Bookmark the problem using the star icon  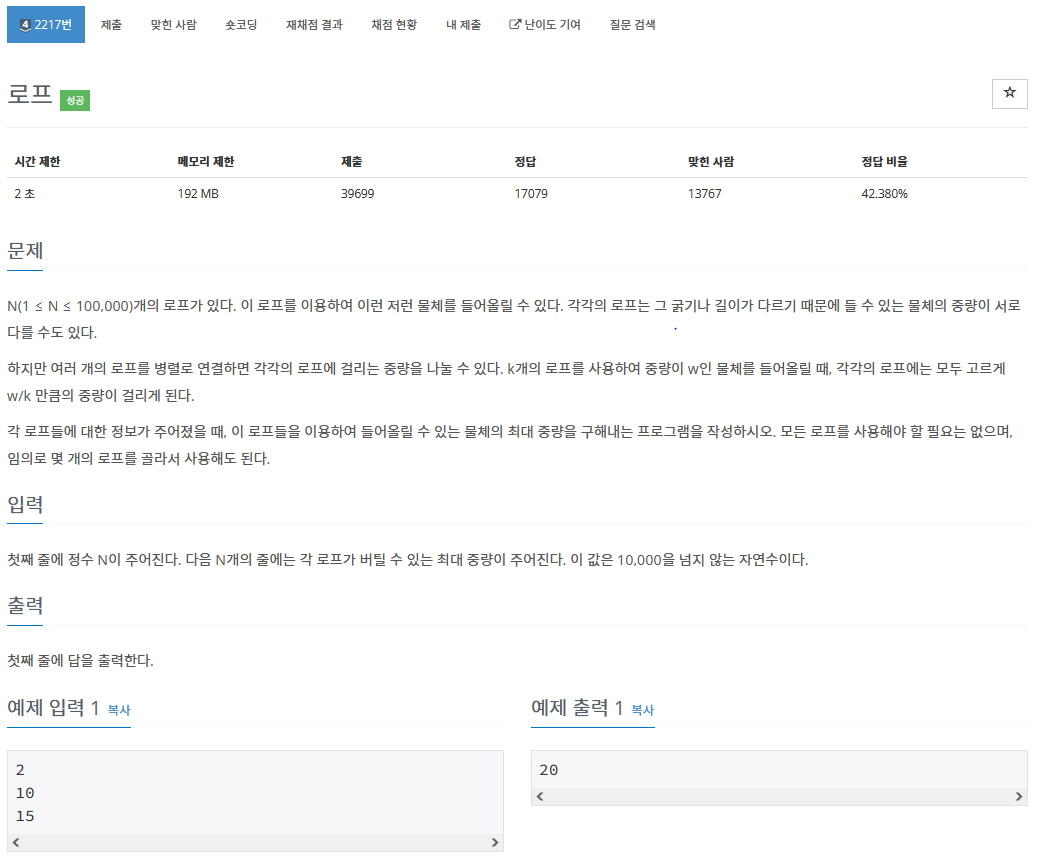point(1009,93)
